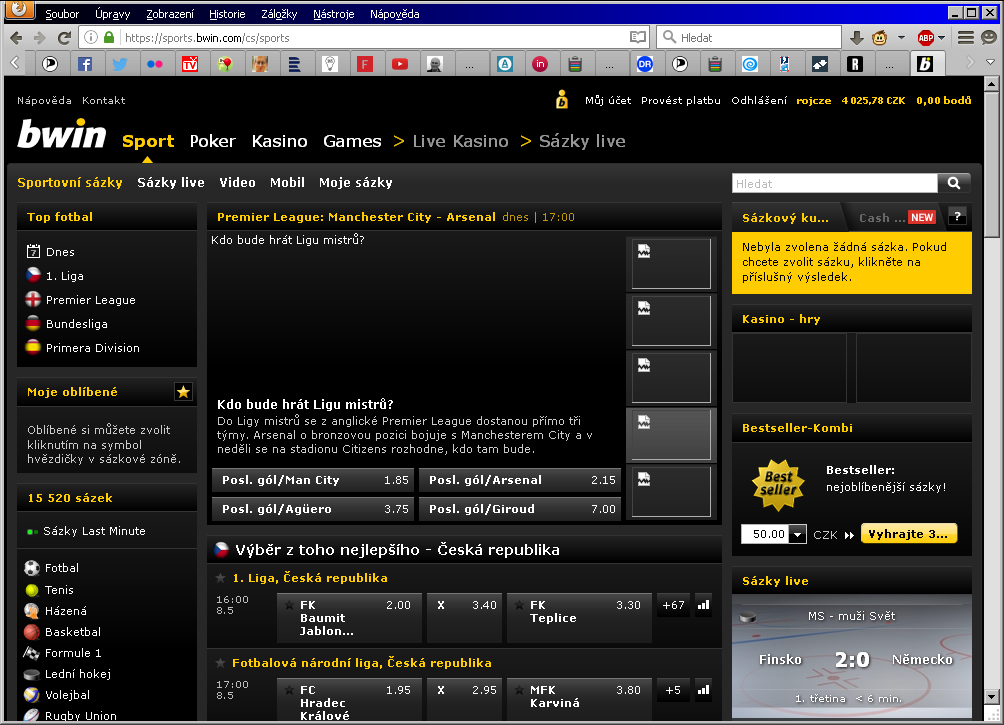Viewport: 1004px width, 725px height.
Task: Click the magnifier button beside bwin search
Action: click(954, 183)
